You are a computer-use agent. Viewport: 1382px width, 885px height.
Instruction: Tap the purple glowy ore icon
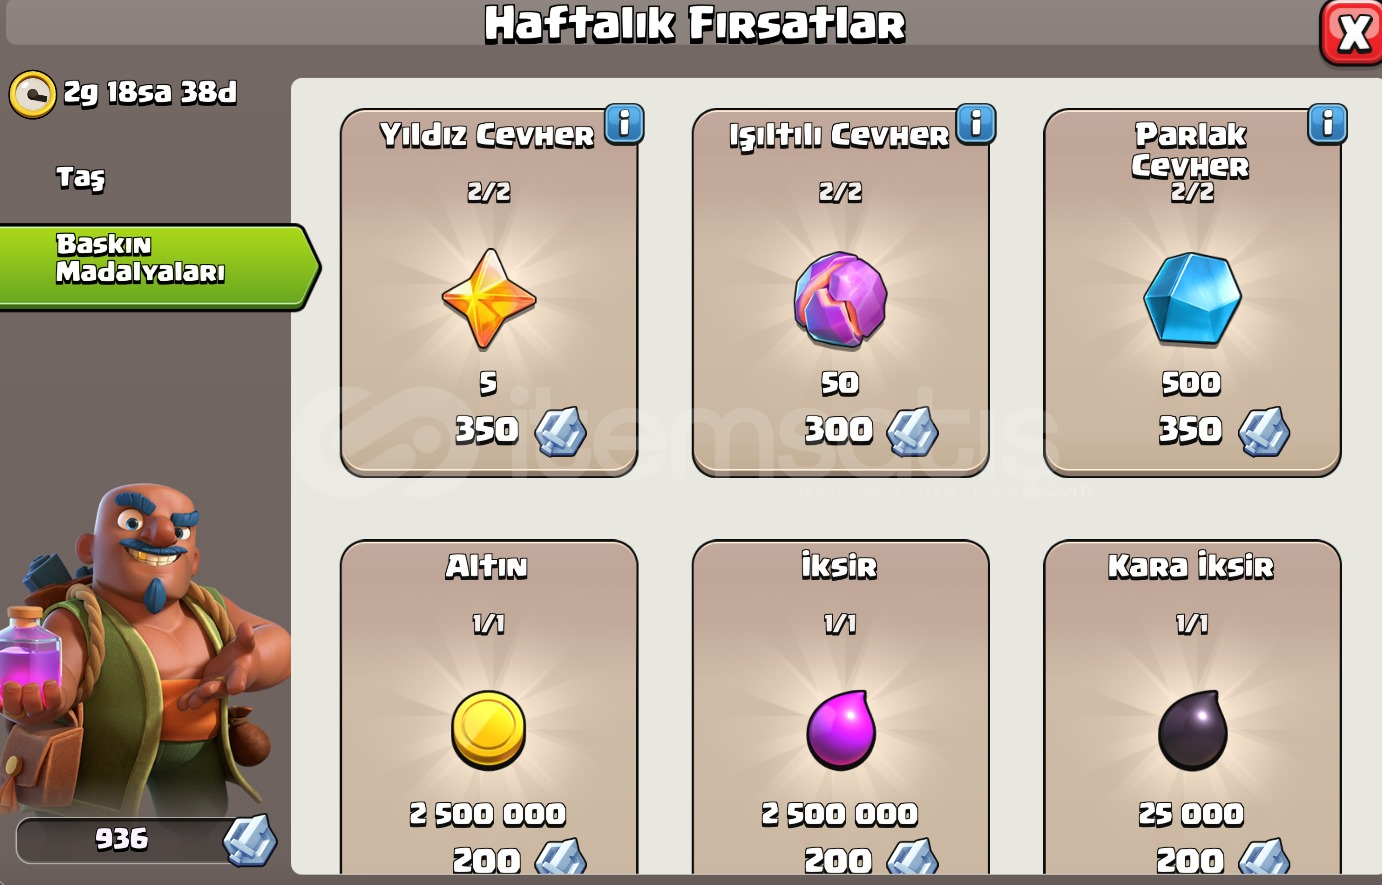[840, 299]
